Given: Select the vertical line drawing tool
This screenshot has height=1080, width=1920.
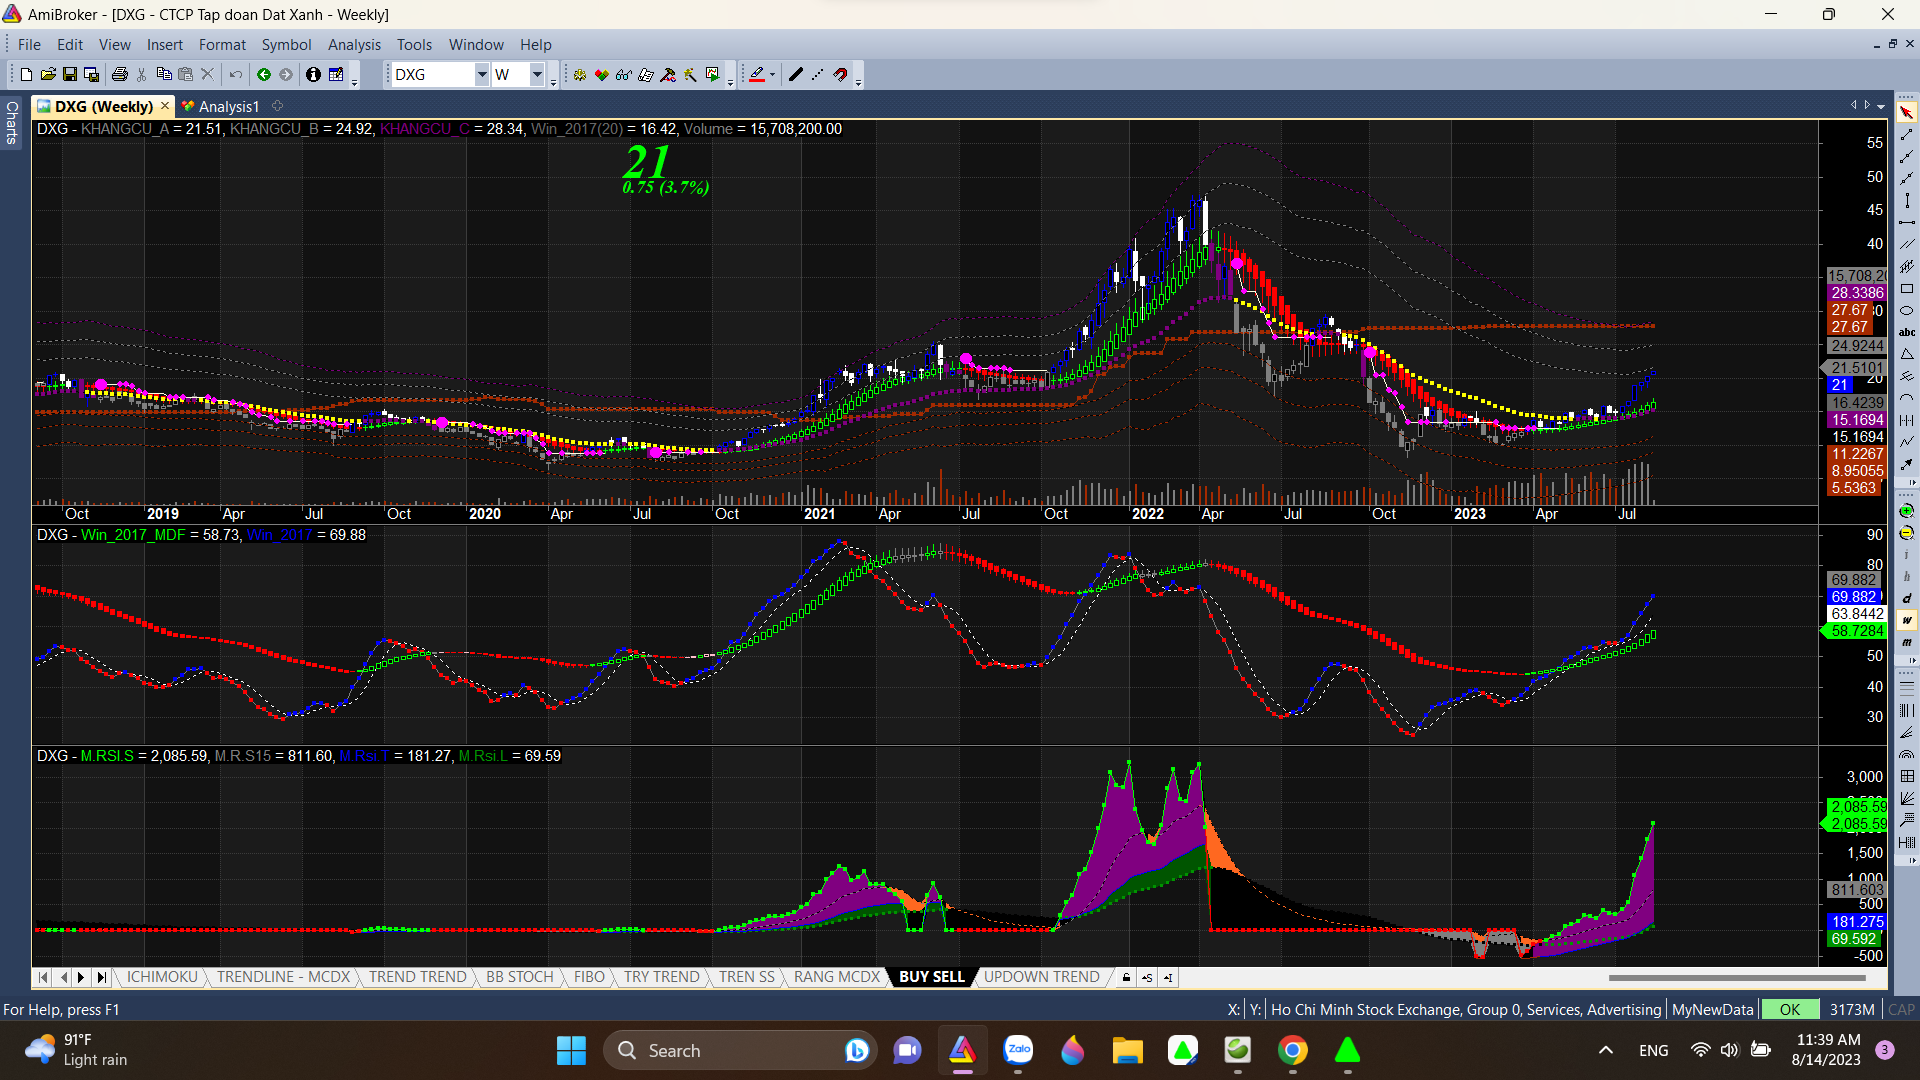Looking at the screenshot, I should (1907, 200).
